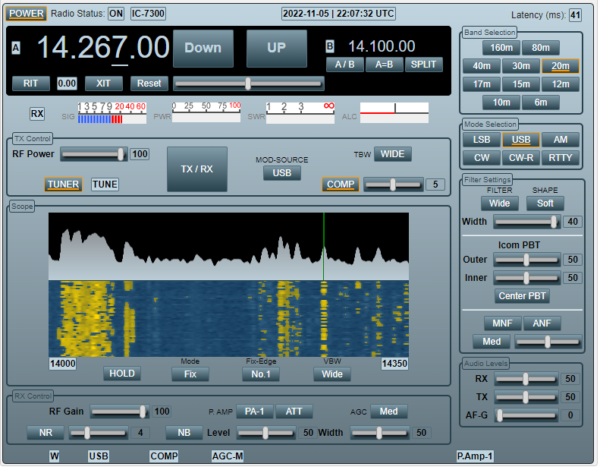Click the frequency UP button
Viewport: 600px width, 470px height.
(x=277, y=48)
